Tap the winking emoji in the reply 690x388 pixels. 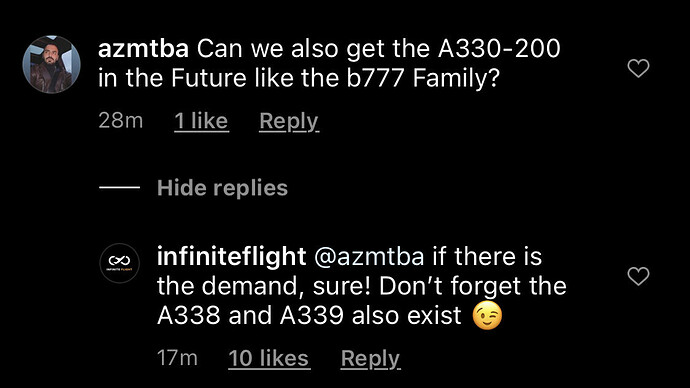click(487, 315)
